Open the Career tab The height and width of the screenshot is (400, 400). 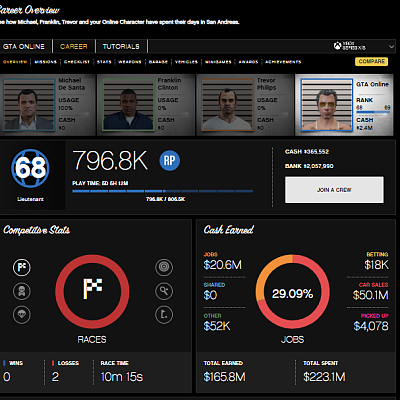[74, 46]
